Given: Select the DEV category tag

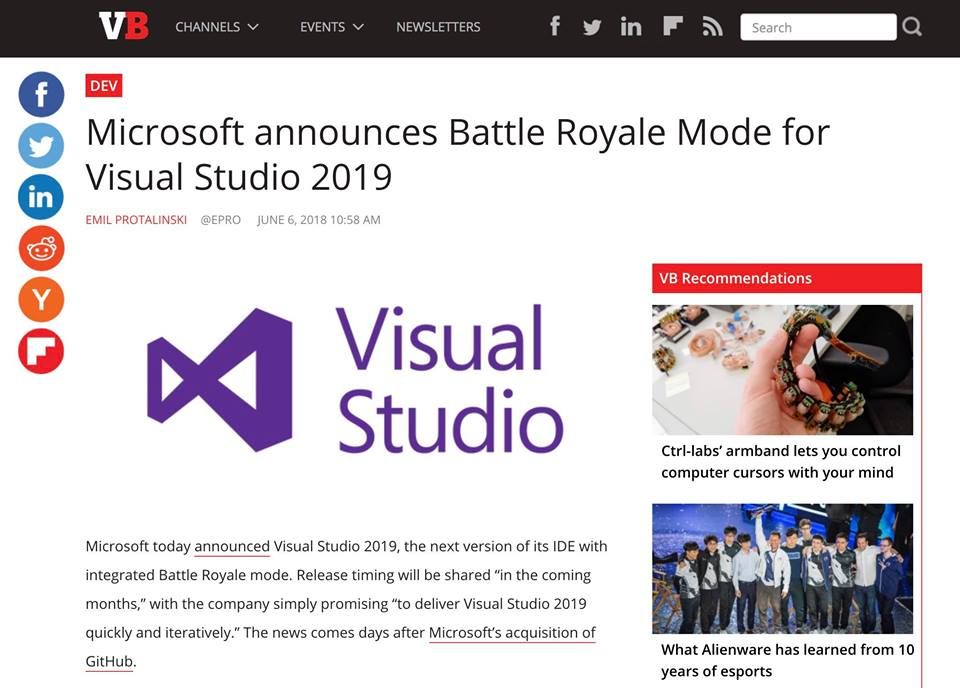Looking at the screenshot, I should tap(104, 86).
